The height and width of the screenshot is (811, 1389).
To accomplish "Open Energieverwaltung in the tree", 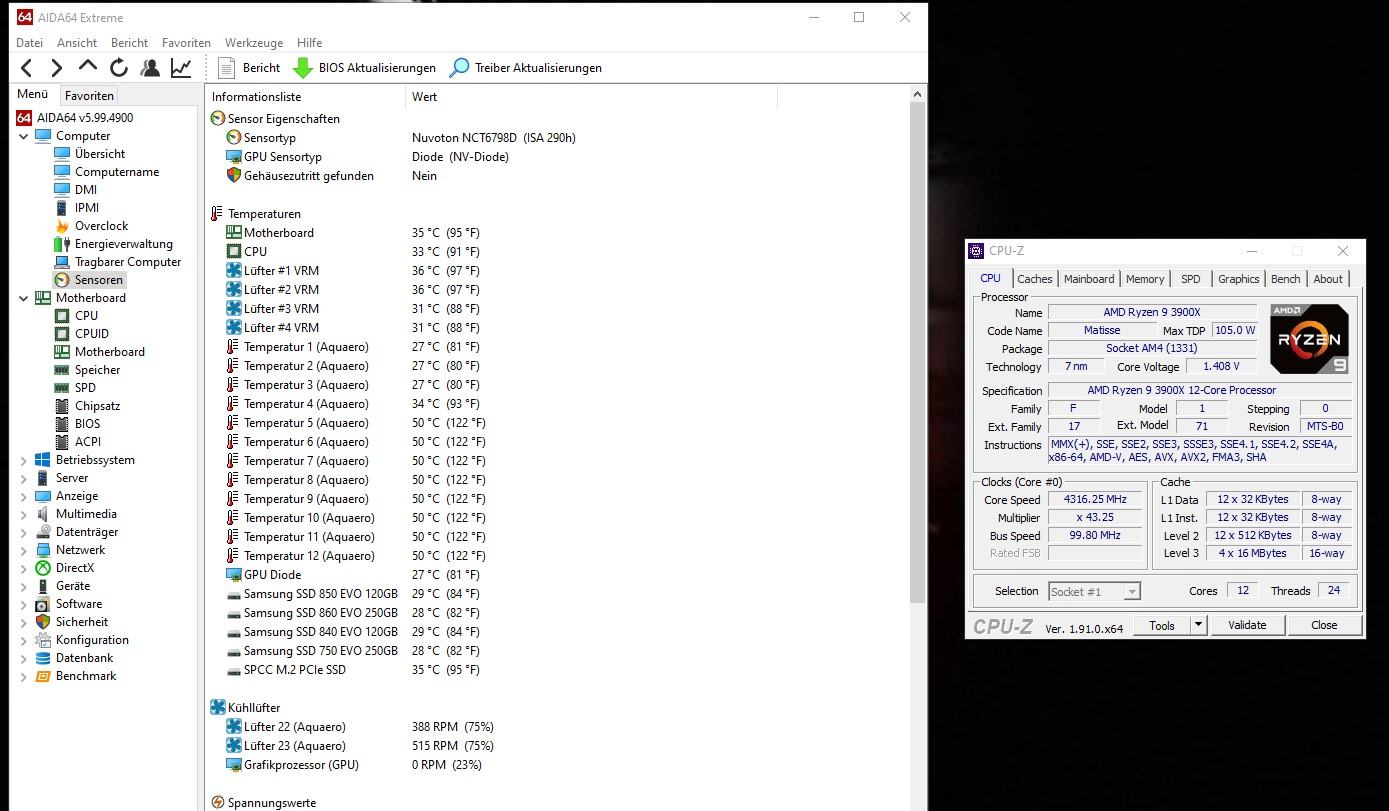I will pos(113,244).
